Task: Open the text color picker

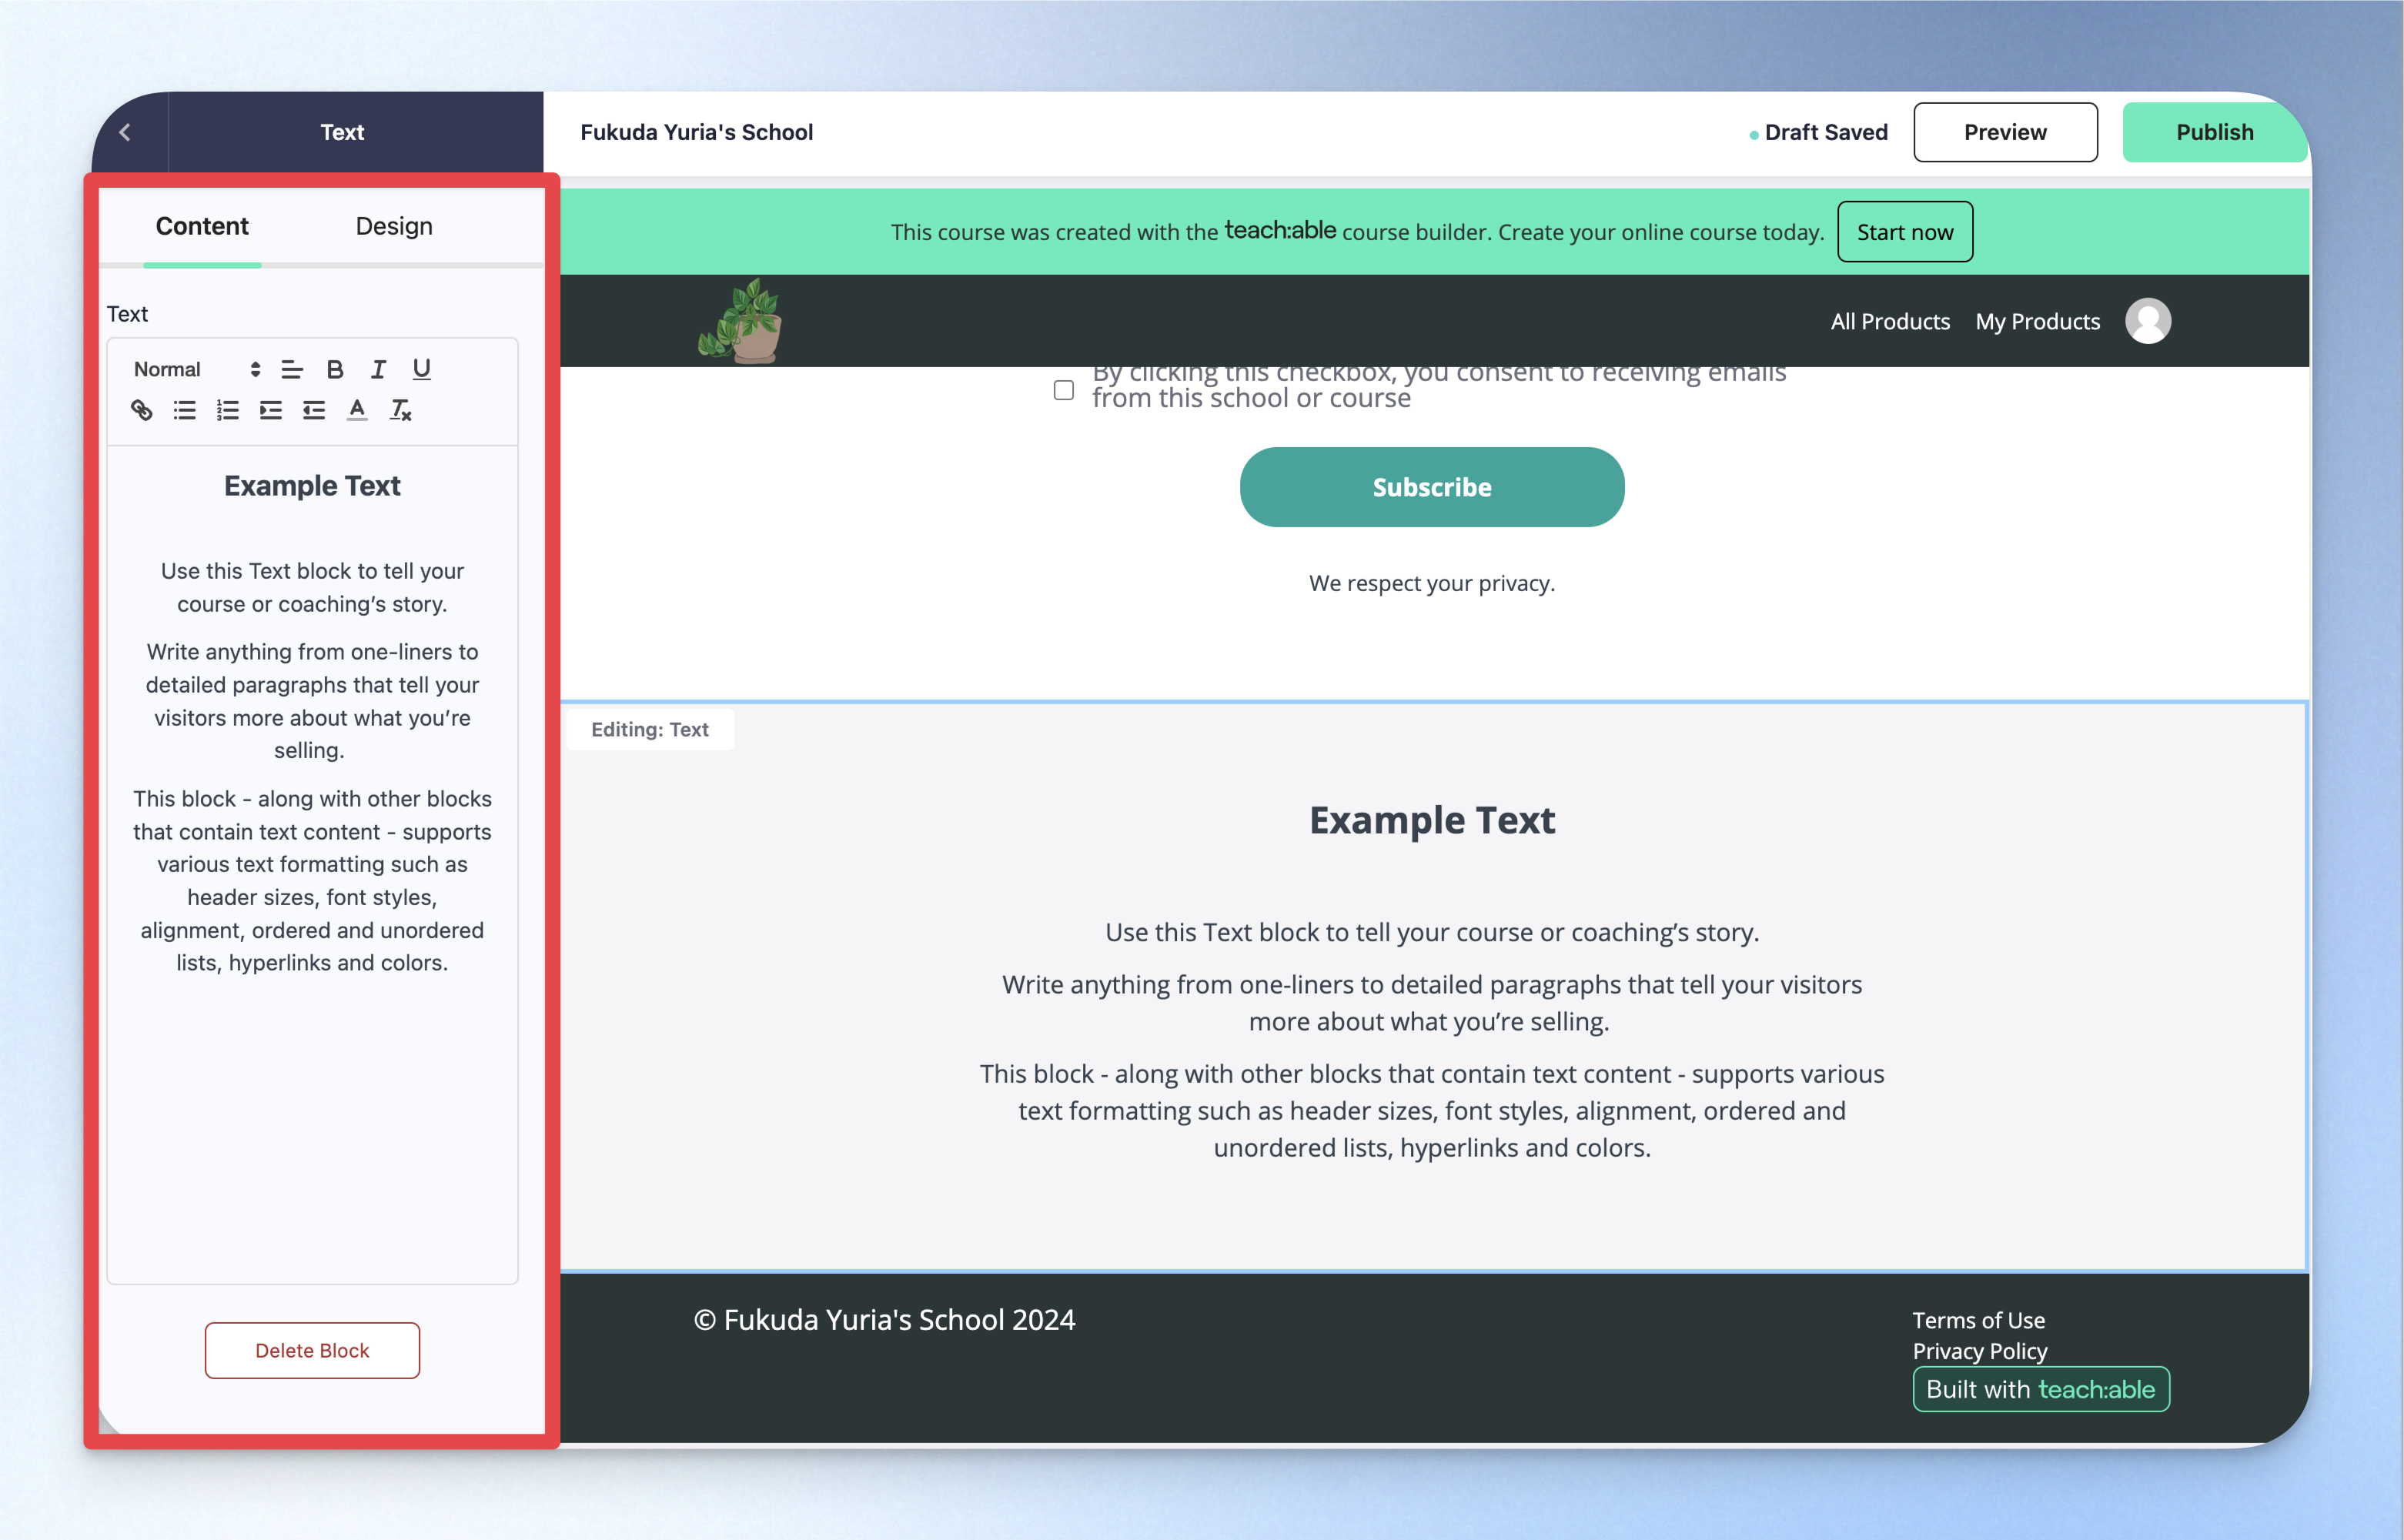Action: [x=357, y=410]
